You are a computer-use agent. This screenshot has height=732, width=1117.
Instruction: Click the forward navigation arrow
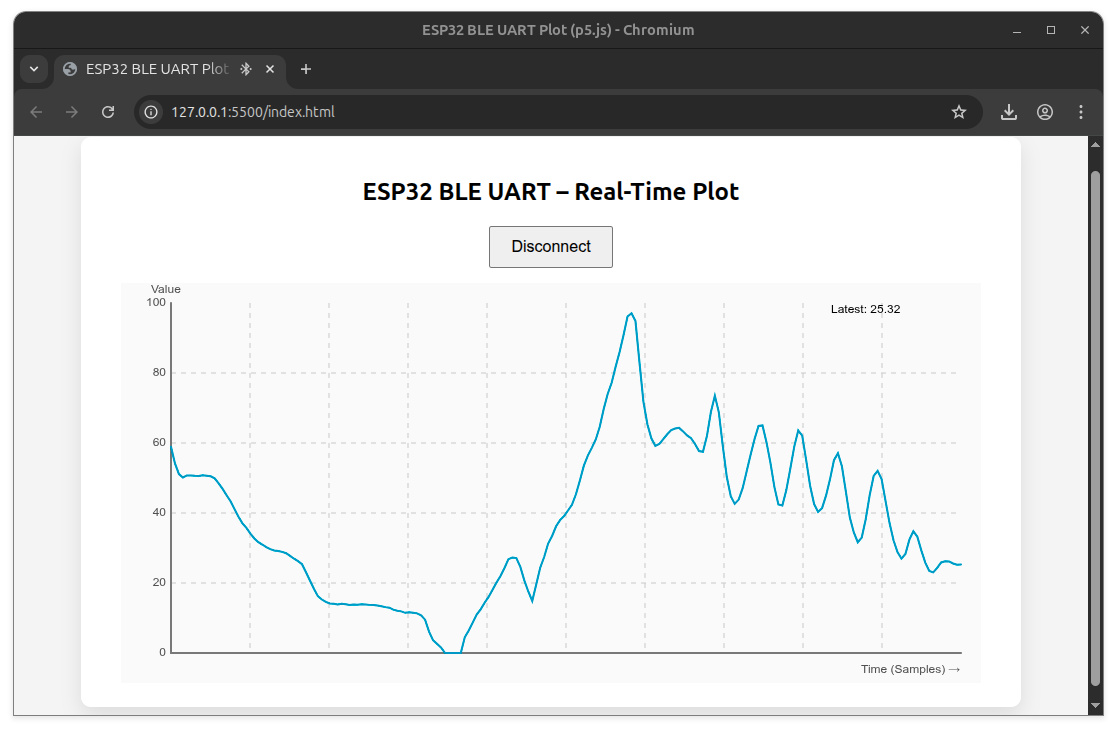[72, 112]
